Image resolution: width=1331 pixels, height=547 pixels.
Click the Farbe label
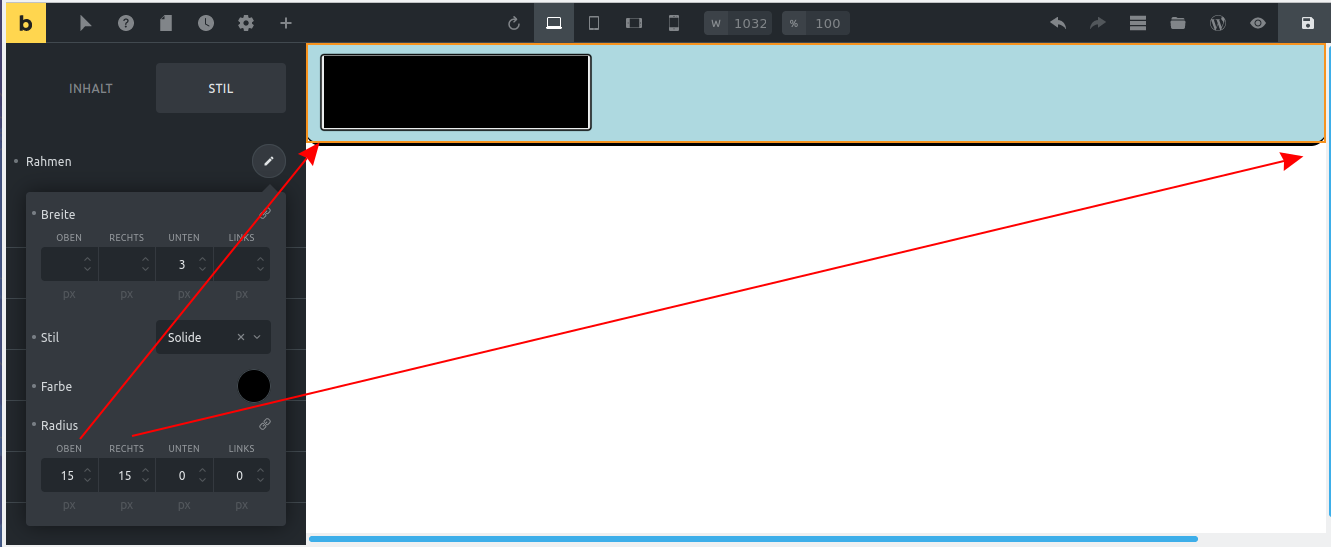point(56,386)
